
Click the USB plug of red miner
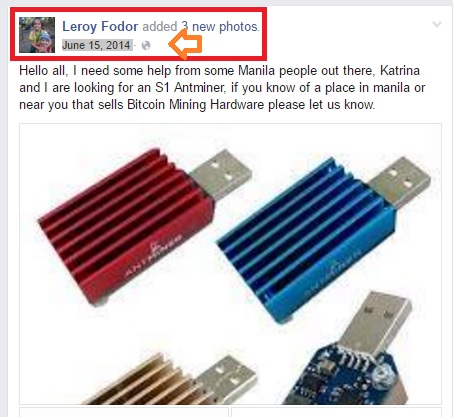coord(221,174)
